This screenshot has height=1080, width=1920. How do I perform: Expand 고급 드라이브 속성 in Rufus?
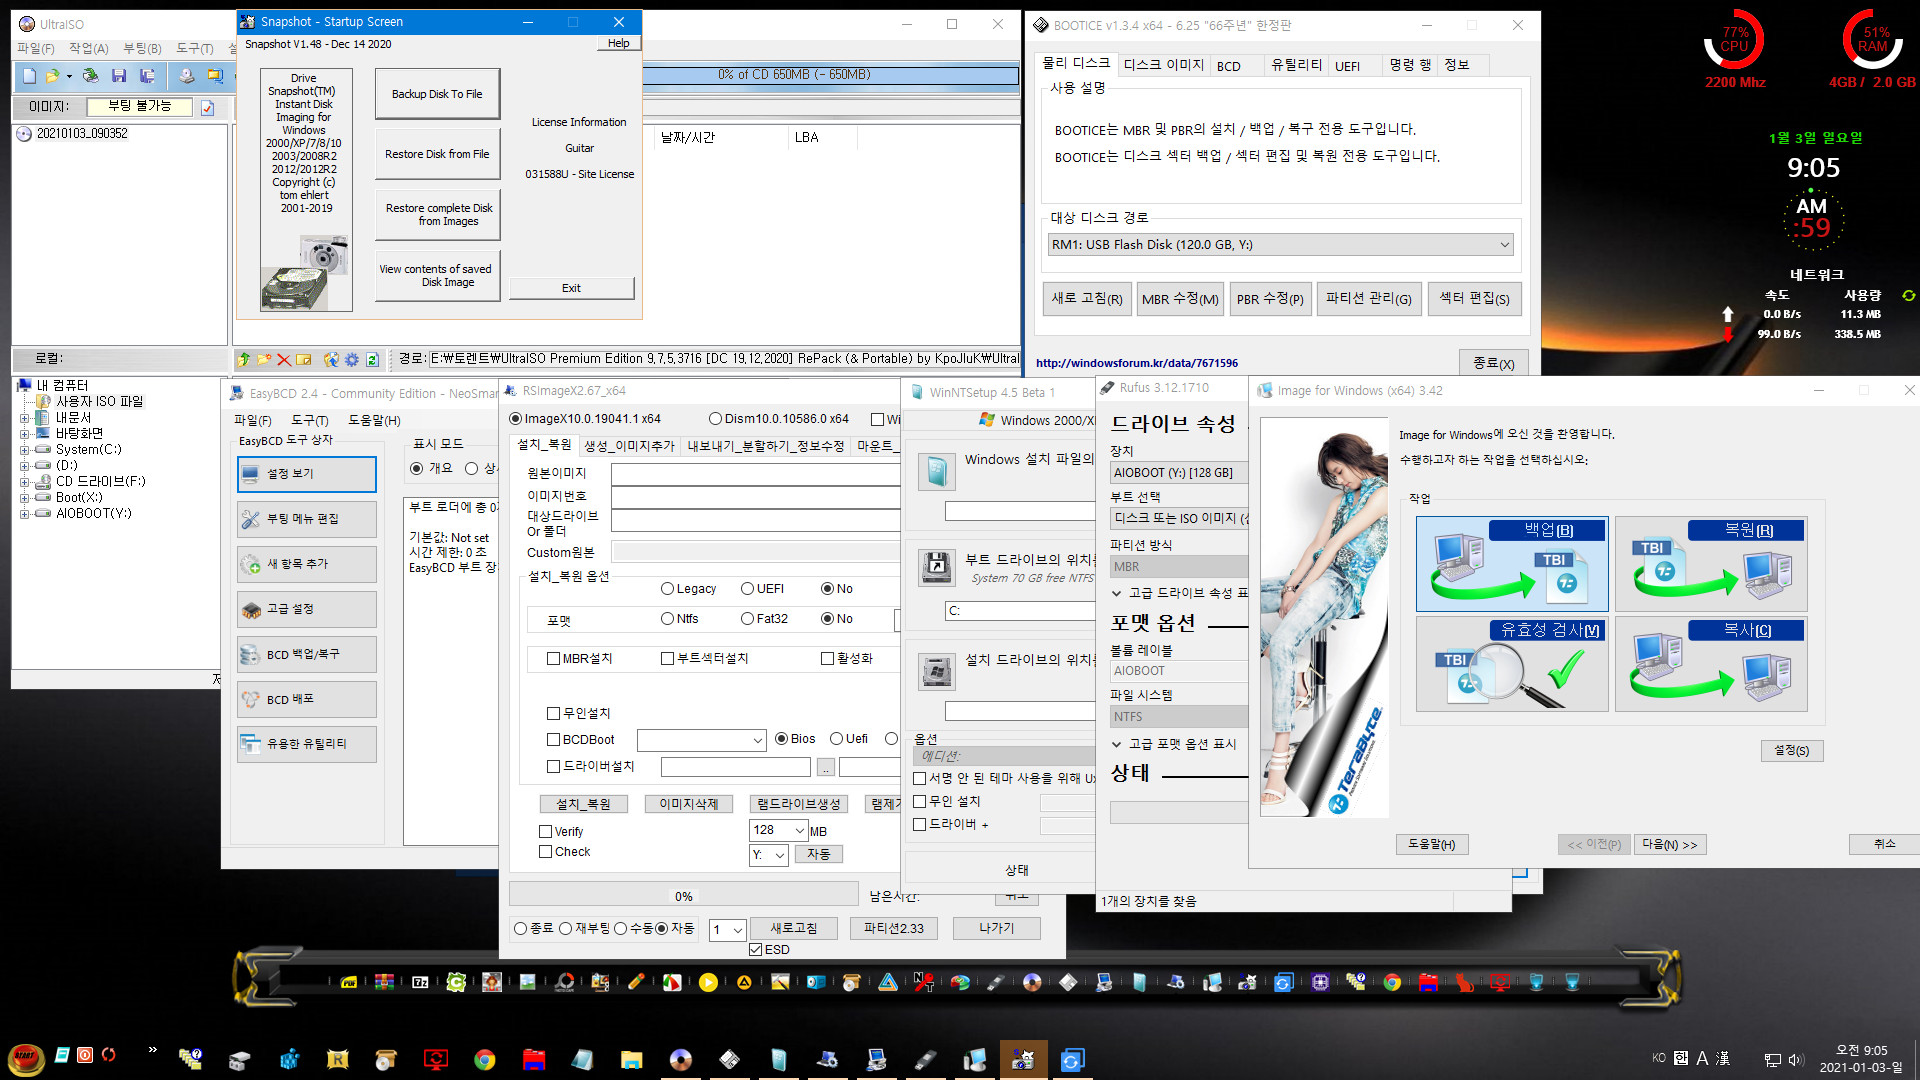[1117, 593]
